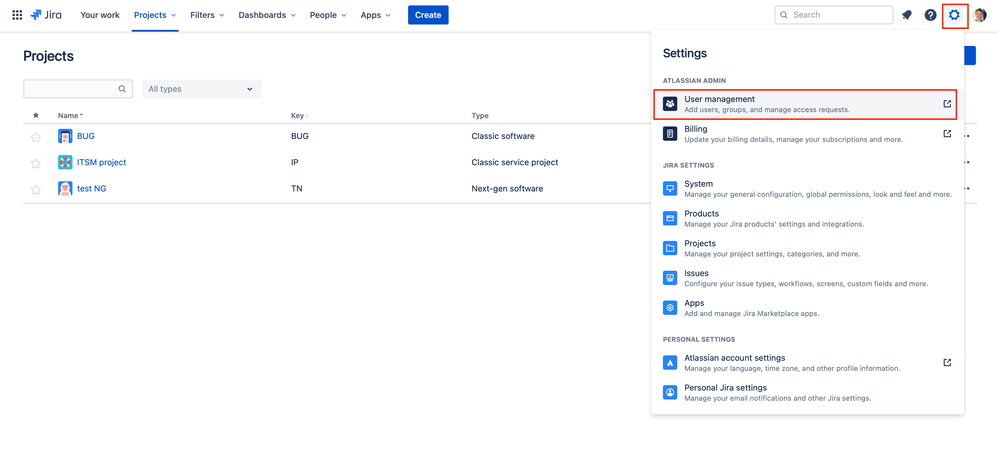Open the BUG project link
Image resolution: width=998 pixels, height=455 pixels.
click(86, 136)
